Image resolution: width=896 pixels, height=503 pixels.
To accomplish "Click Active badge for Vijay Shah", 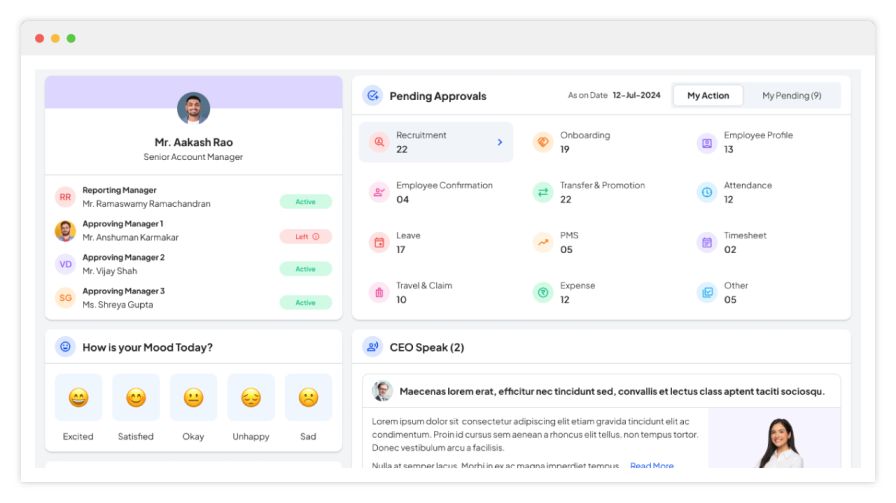I will (306, 269).
